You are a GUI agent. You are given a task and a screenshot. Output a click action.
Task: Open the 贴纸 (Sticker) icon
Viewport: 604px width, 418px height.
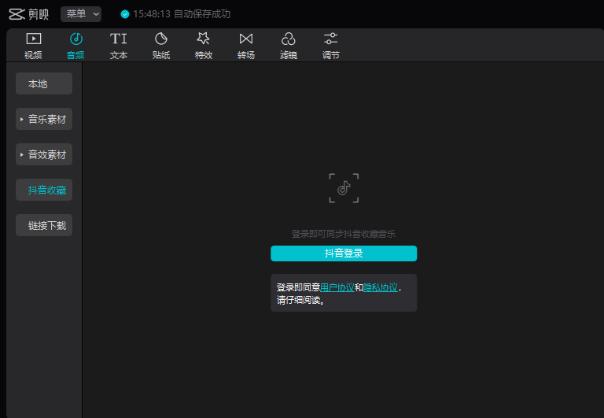(x=161, y=39)
